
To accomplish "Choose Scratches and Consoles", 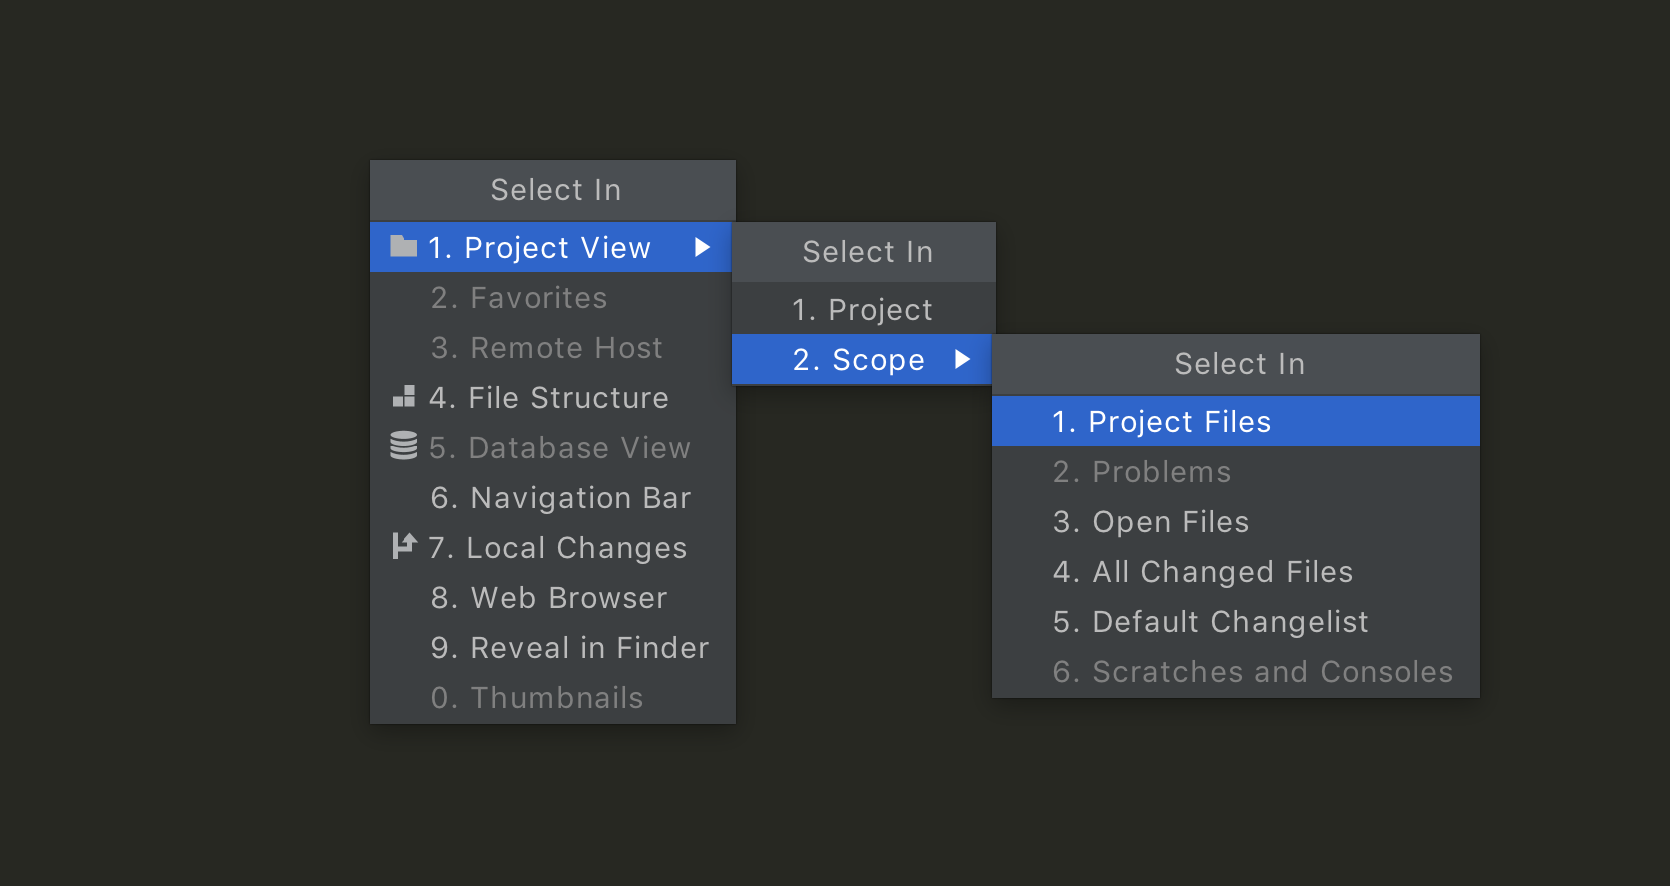I will (1252, 672).
